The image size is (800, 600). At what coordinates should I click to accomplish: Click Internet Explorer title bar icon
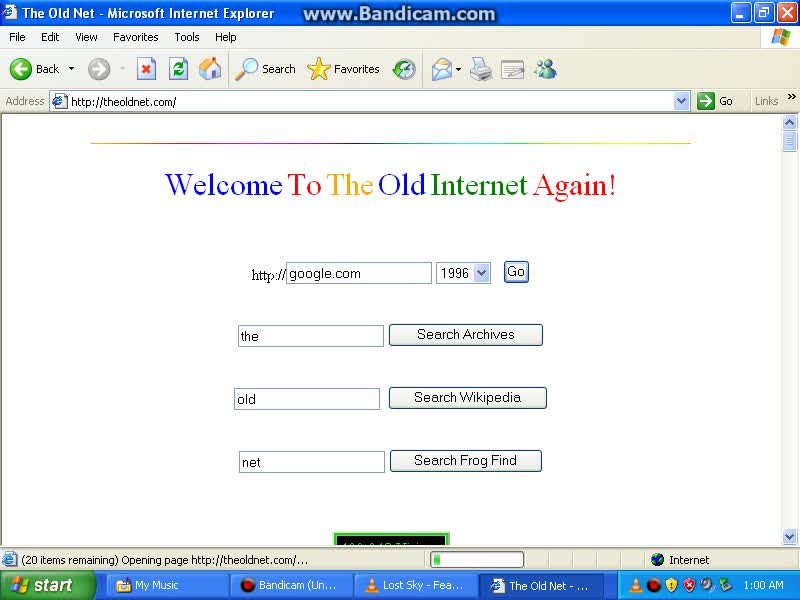[x=10, y=12]
